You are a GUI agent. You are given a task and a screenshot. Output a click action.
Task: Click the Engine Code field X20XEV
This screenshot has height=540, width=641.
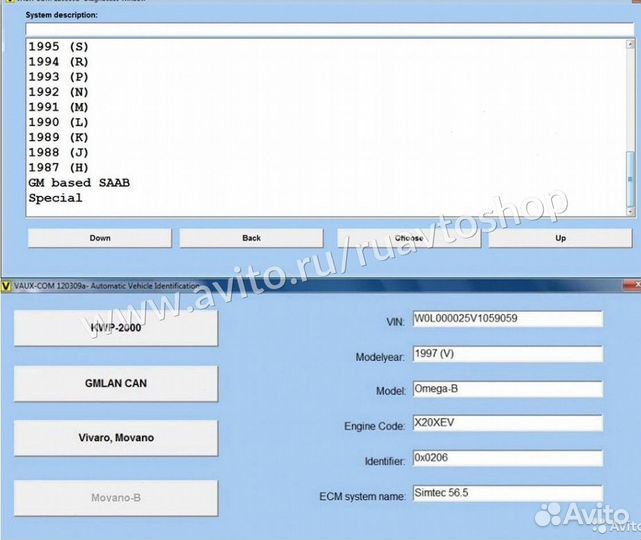(x=508, y=423)
